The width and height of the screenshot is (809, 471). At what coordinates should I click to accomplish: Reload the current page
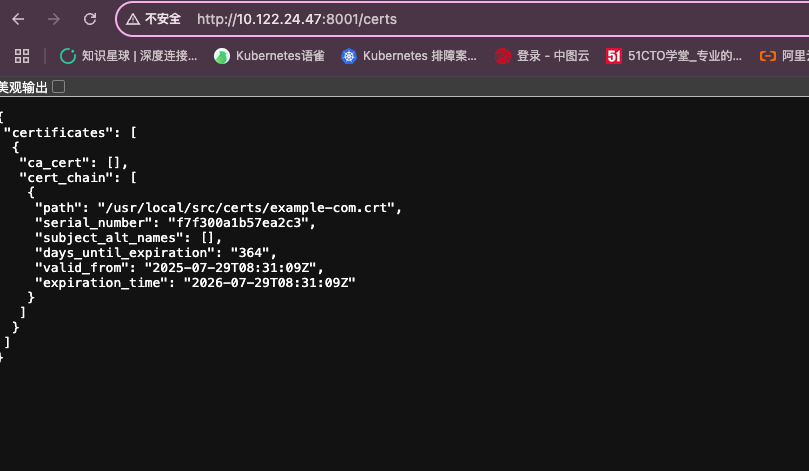click(90, 19)
